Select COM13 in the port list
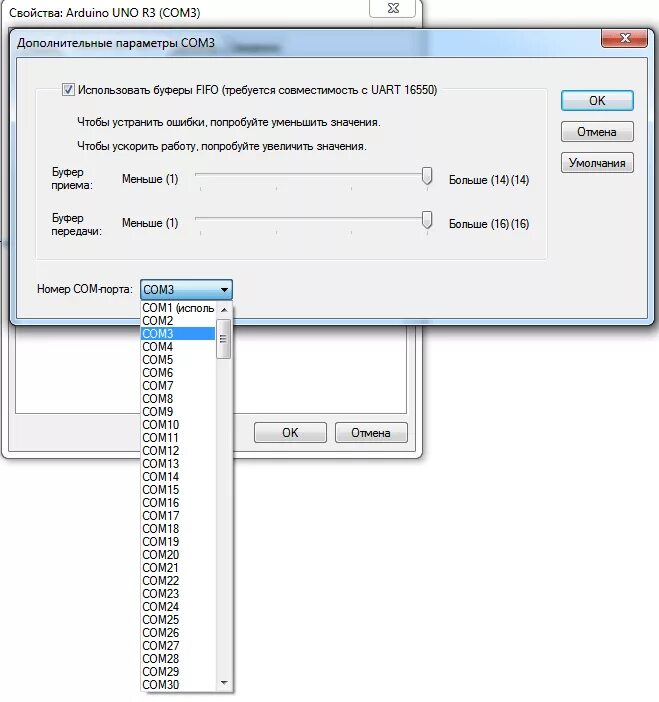This screenshot has width=659, height=702. click(178, 464)
